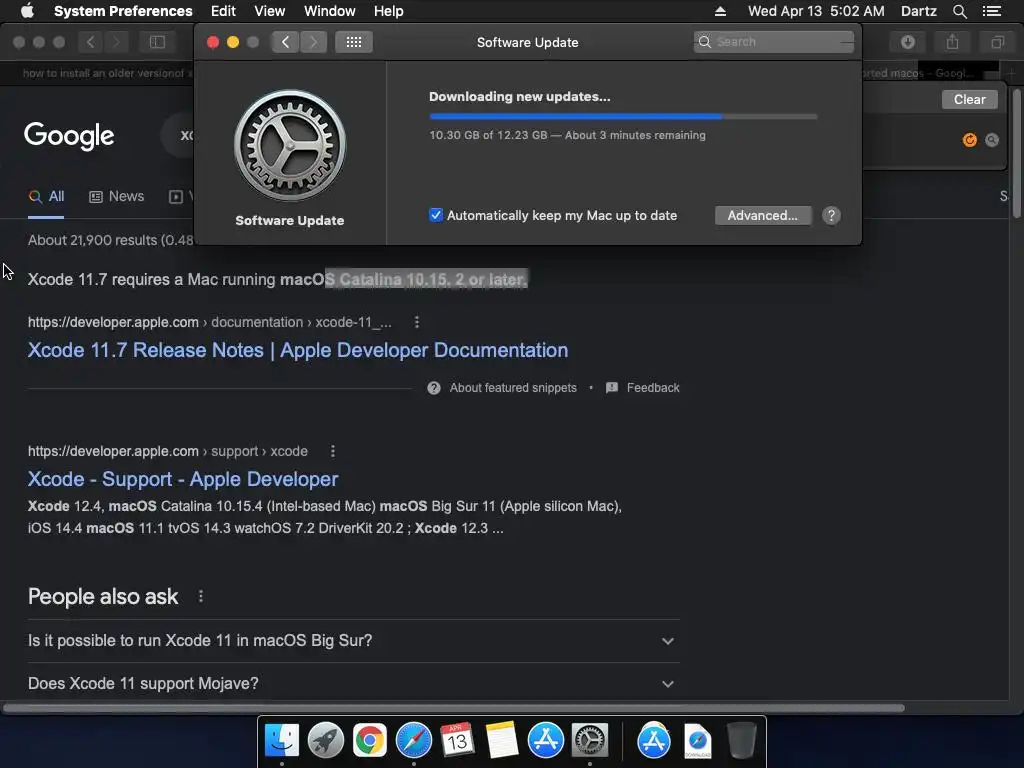The width and height of the screenshot is (1024, 768).
Task: Click the download progress bar
Action: (x=623, y=116)
